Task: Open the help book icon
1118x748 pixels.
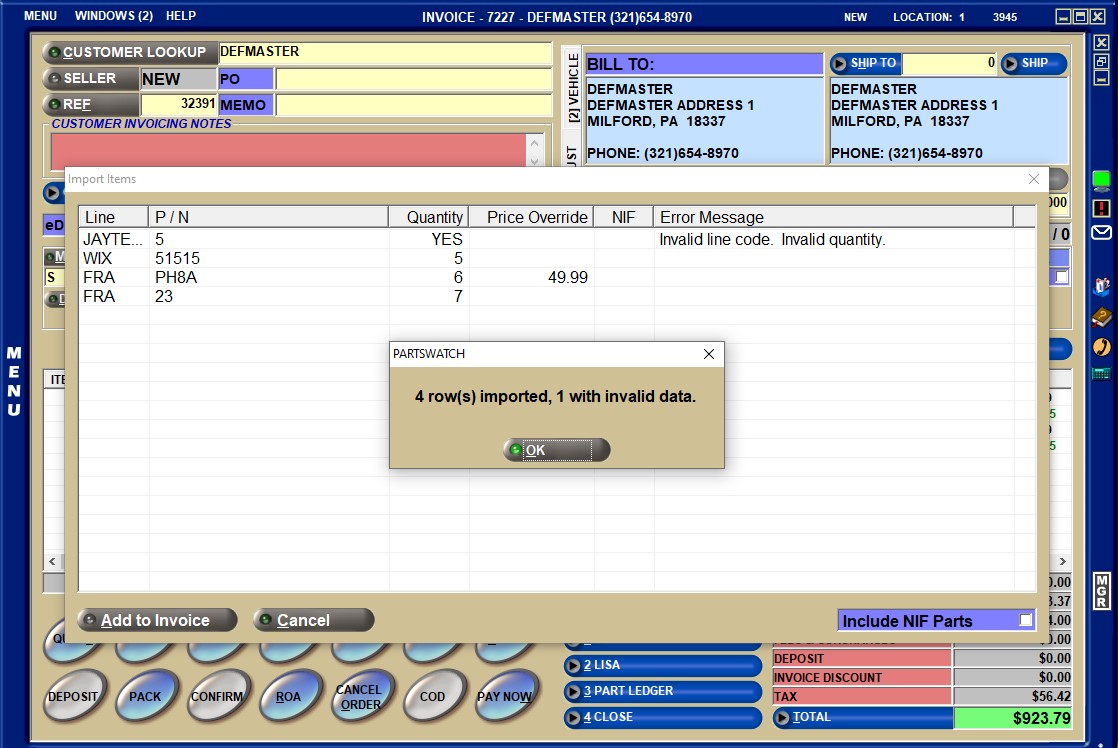Action: coord(1101,317)
